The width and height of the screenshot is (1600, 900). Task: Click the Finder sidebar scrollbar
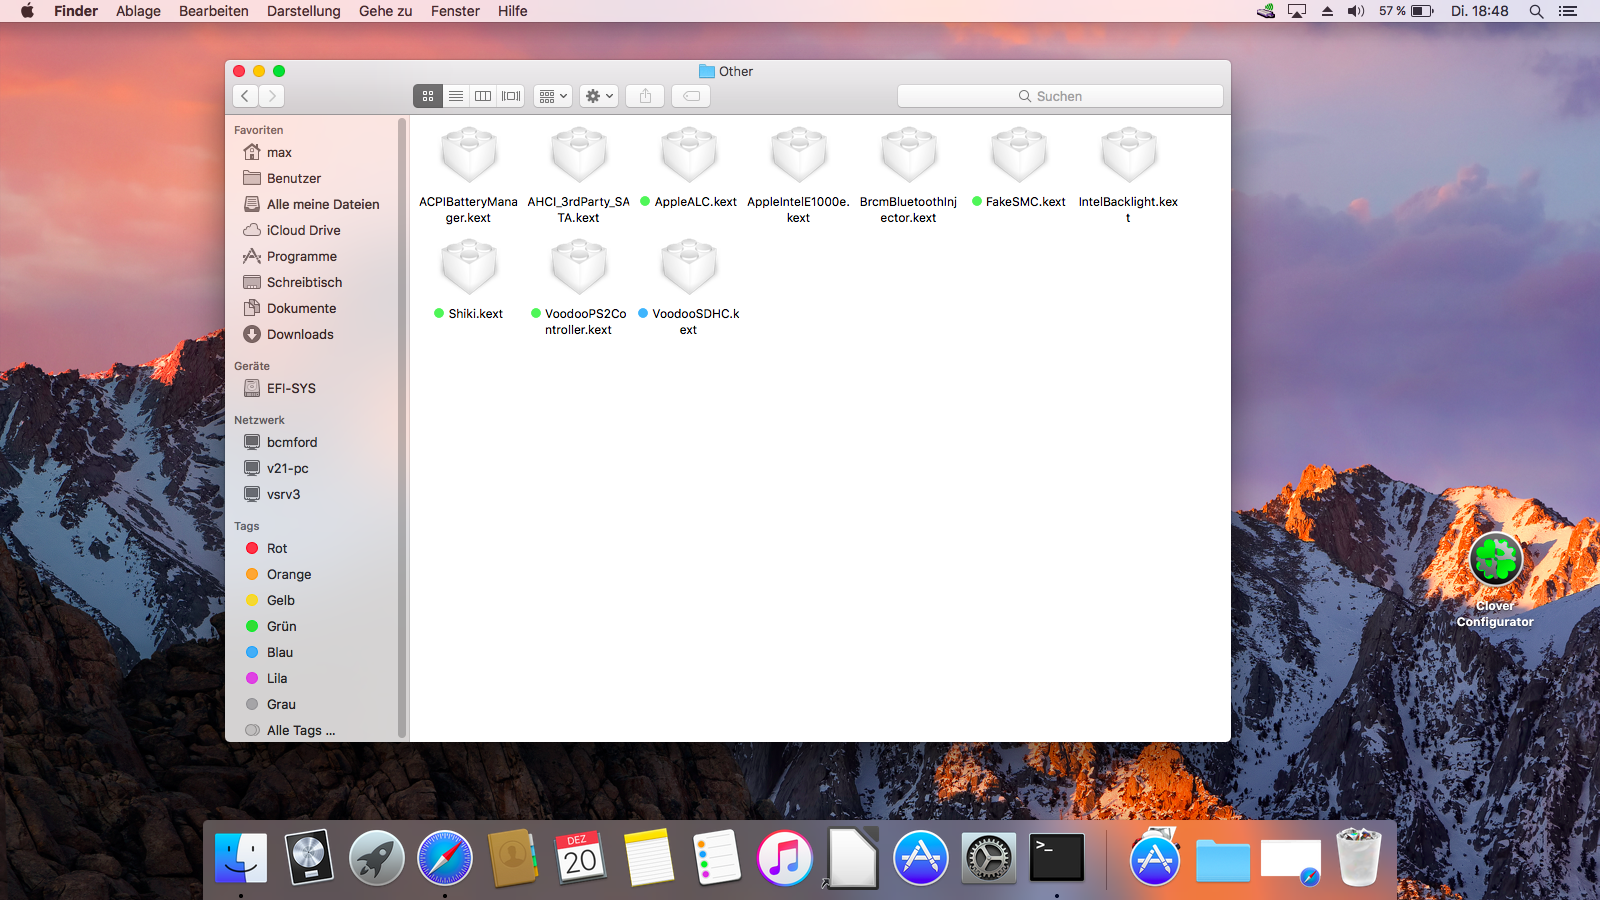(x=402, y=428)
